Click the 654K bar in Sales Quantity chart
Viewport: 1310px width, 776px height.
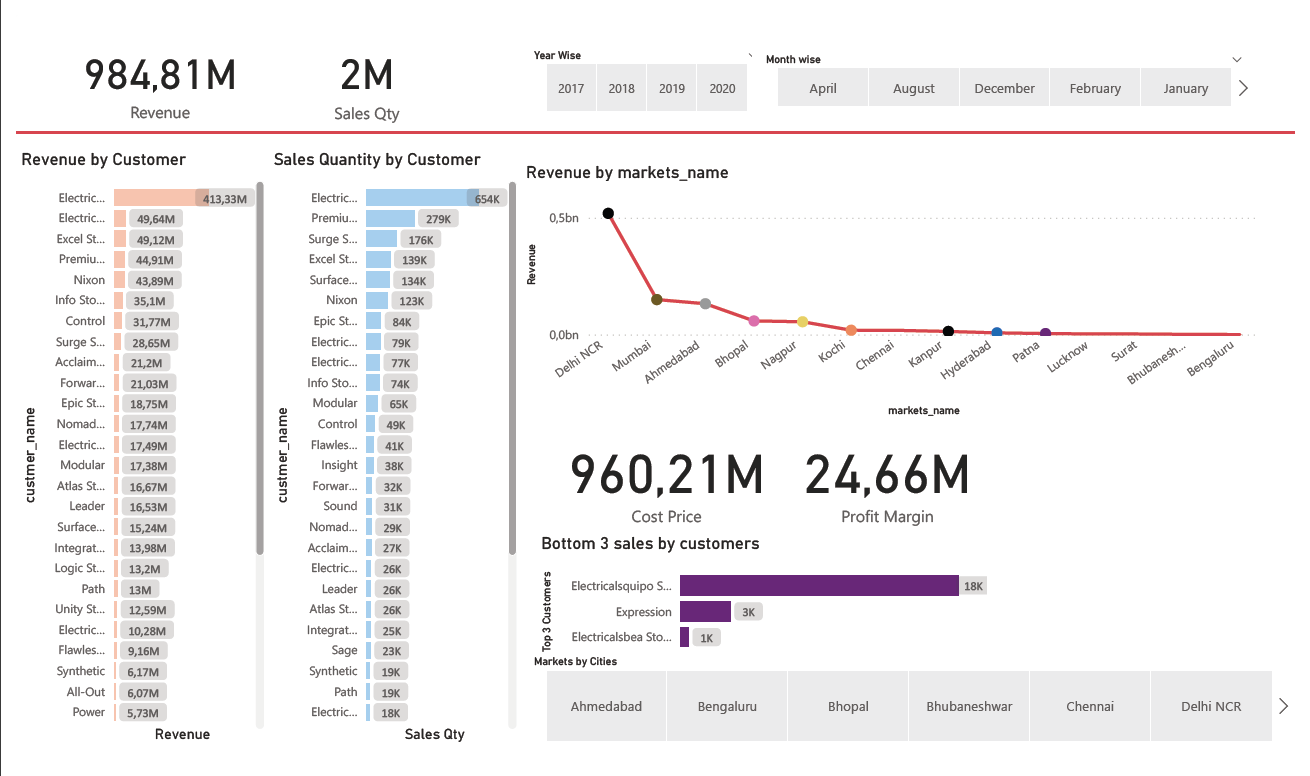click(420, 197)
